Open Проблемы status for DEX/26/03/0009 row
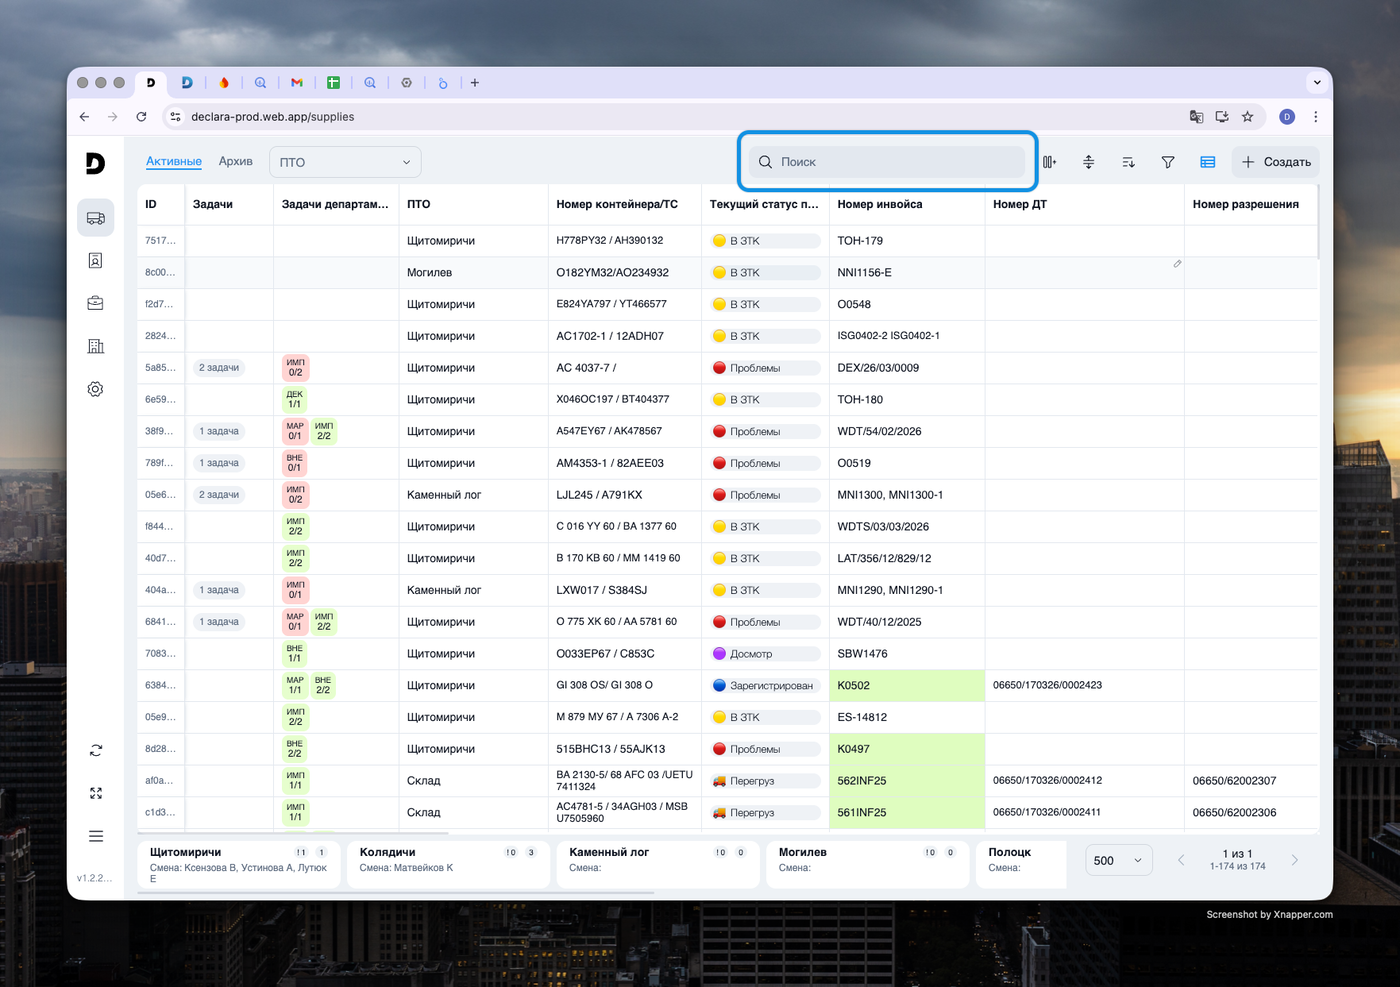 point(766,368)
